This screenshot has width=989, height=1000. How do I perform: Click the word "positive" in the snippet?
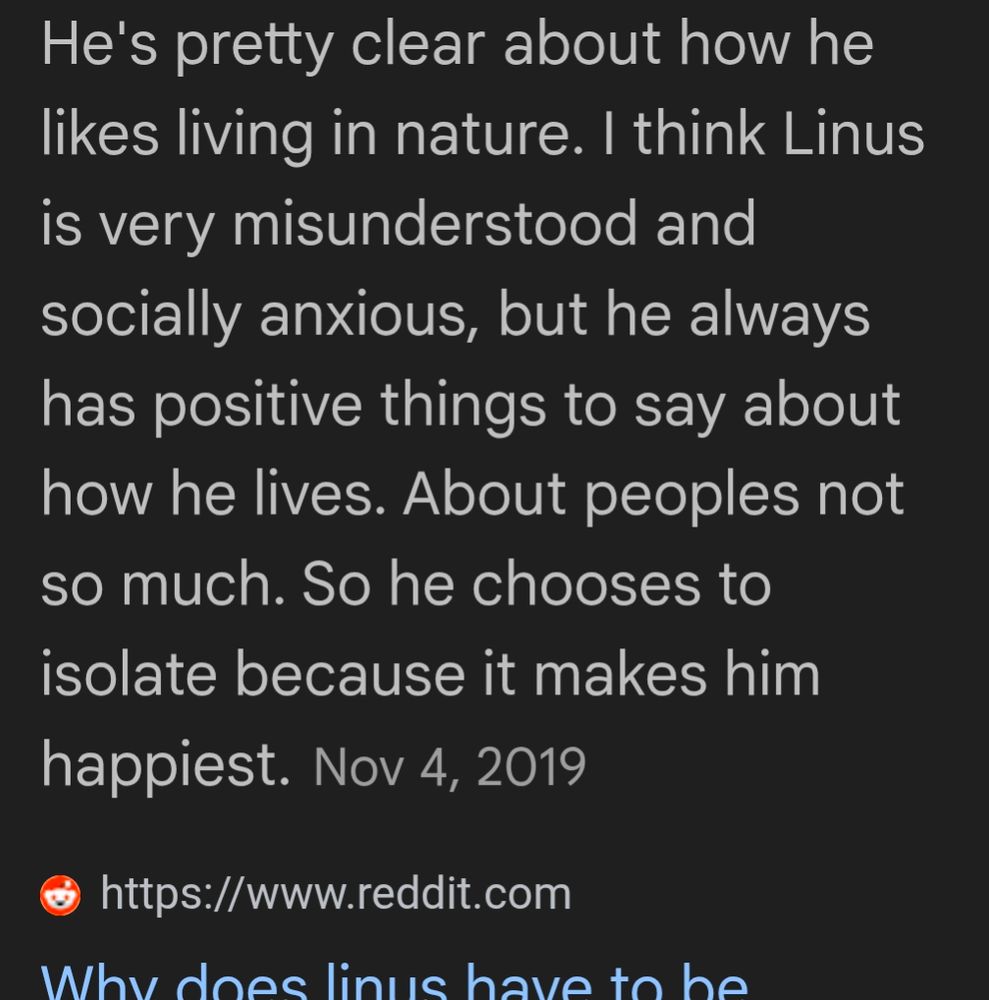258,408
